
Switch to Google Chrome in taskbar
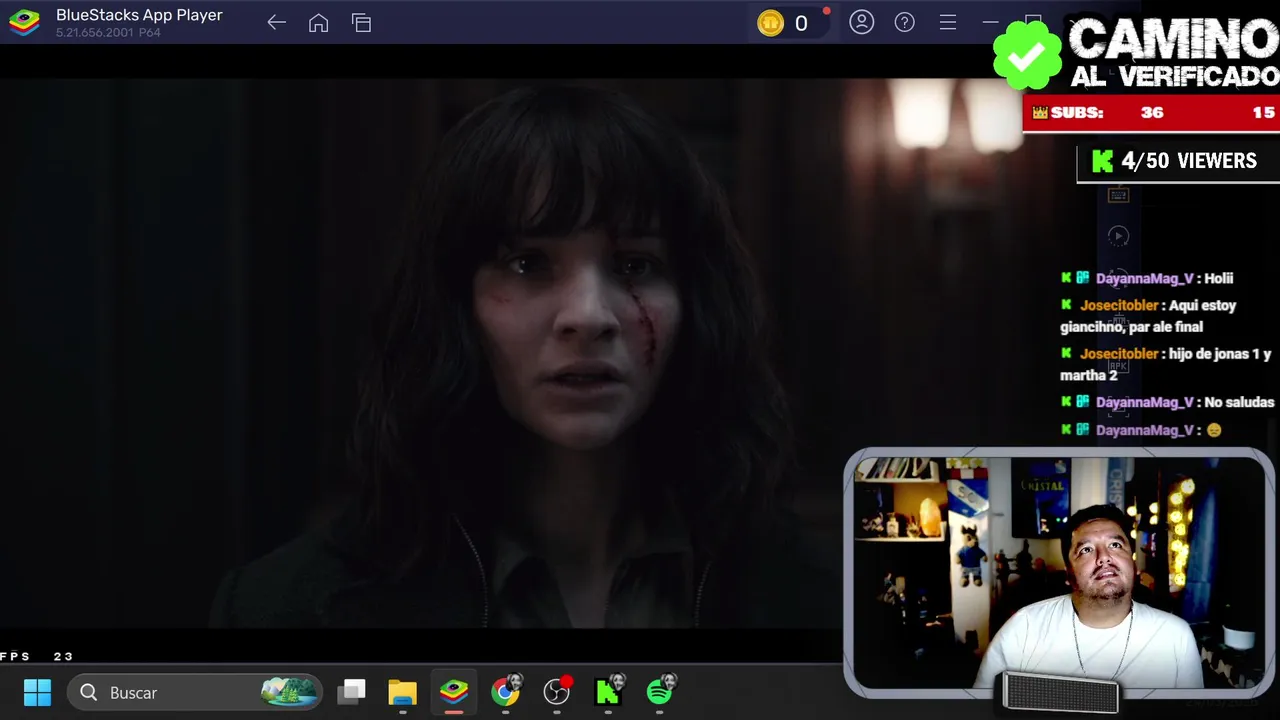coord(506,691)
